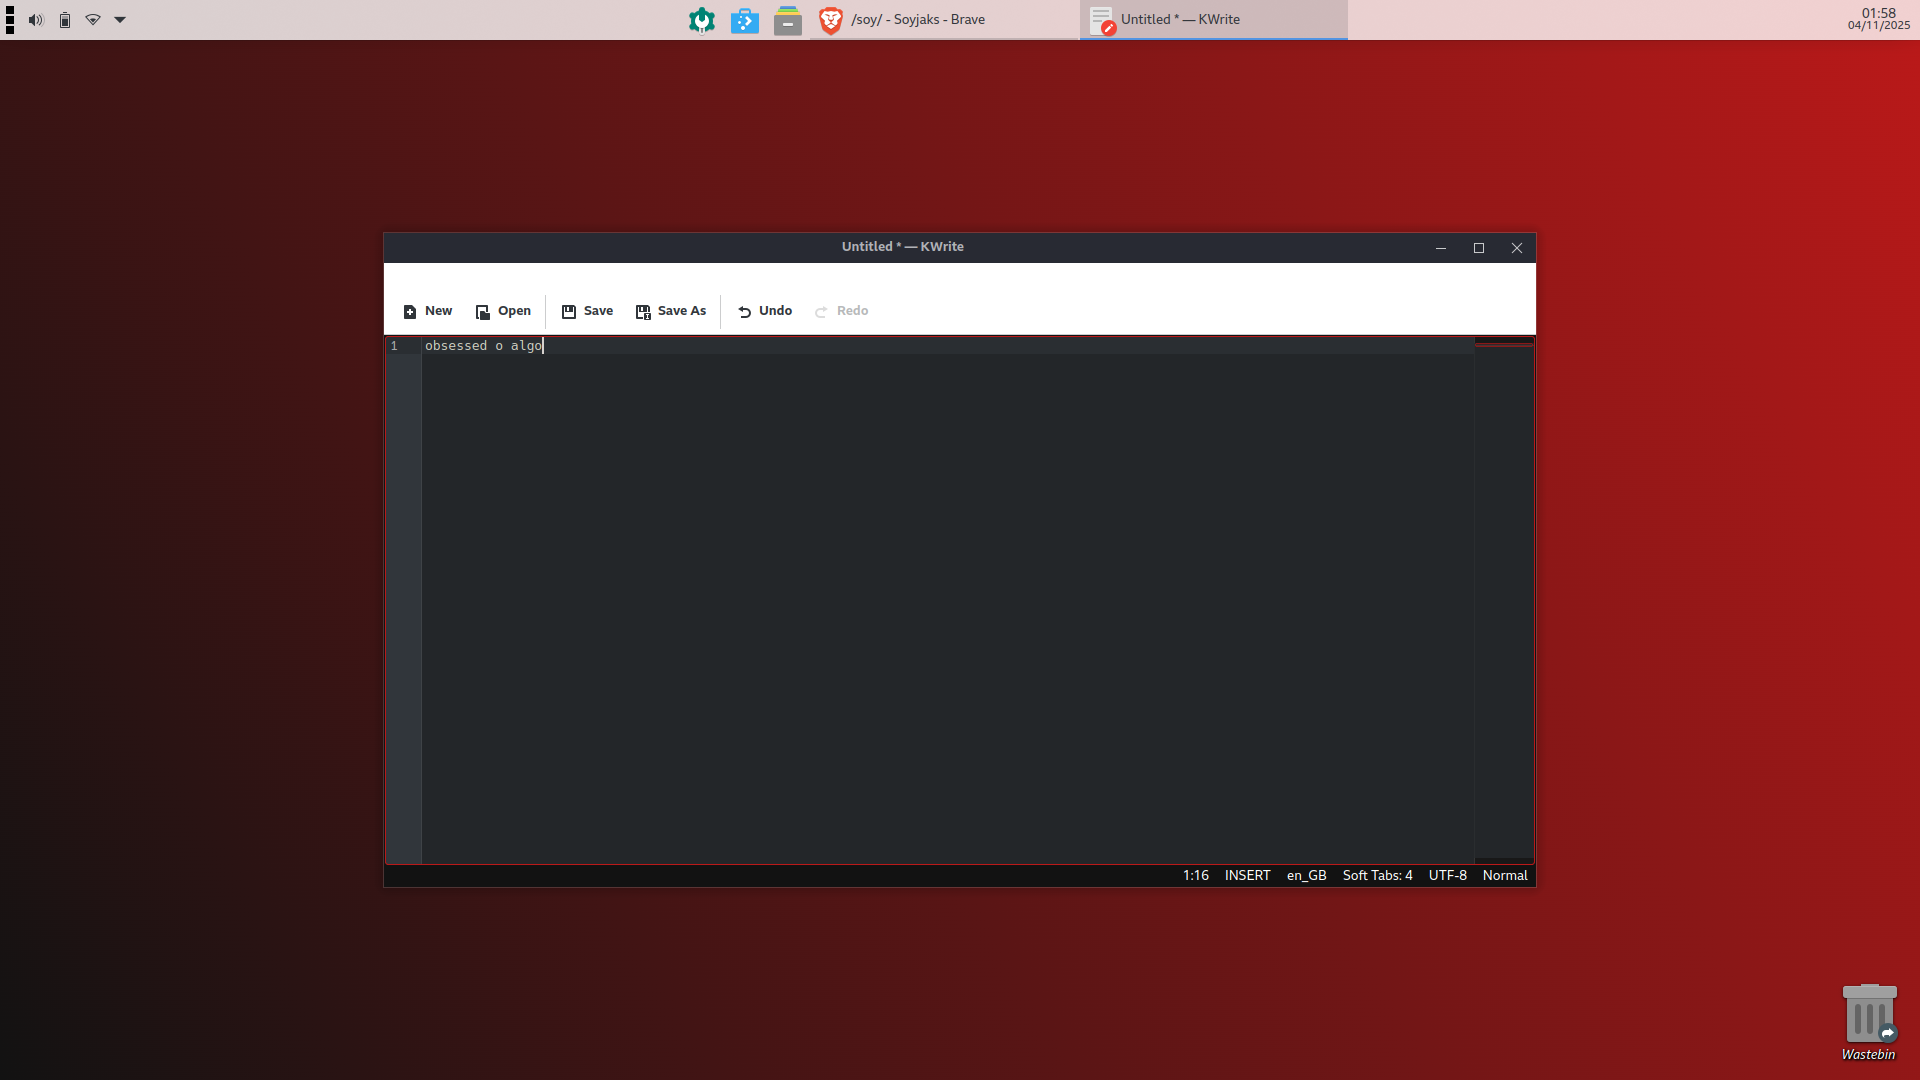Click the document minimap scrollbar
This screenshot has width=1920, height=1080.
[1503, 600]
